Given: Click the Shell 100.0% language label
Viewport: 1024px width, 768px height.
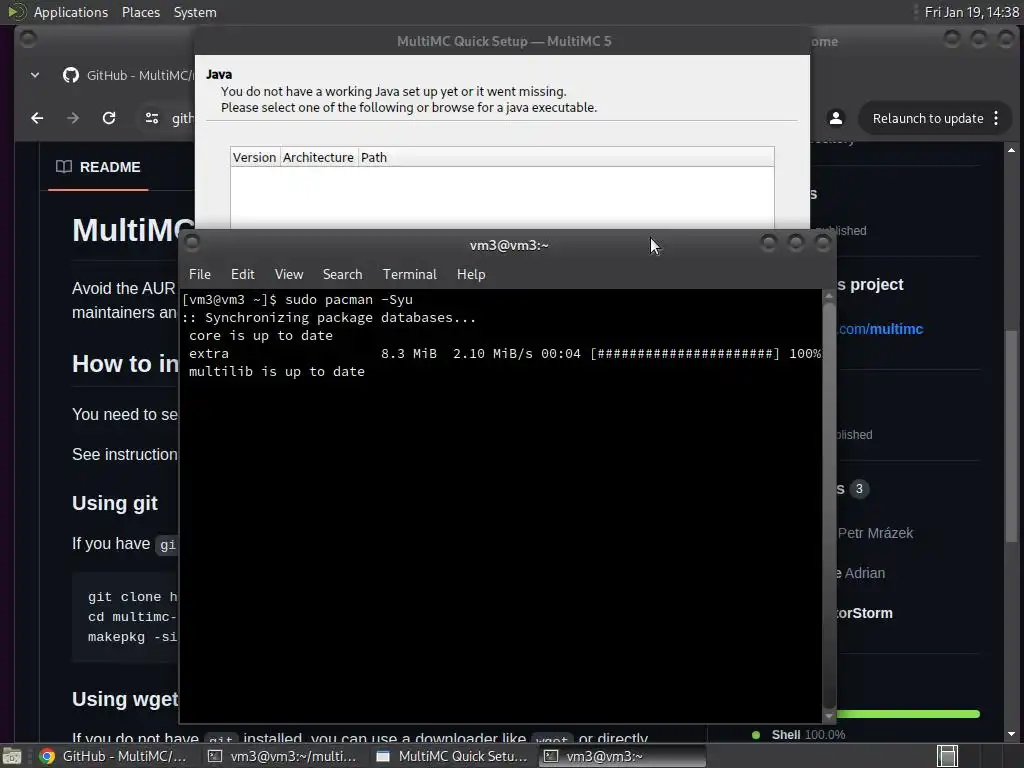Looking at the screenshot, I should (808, 735).
